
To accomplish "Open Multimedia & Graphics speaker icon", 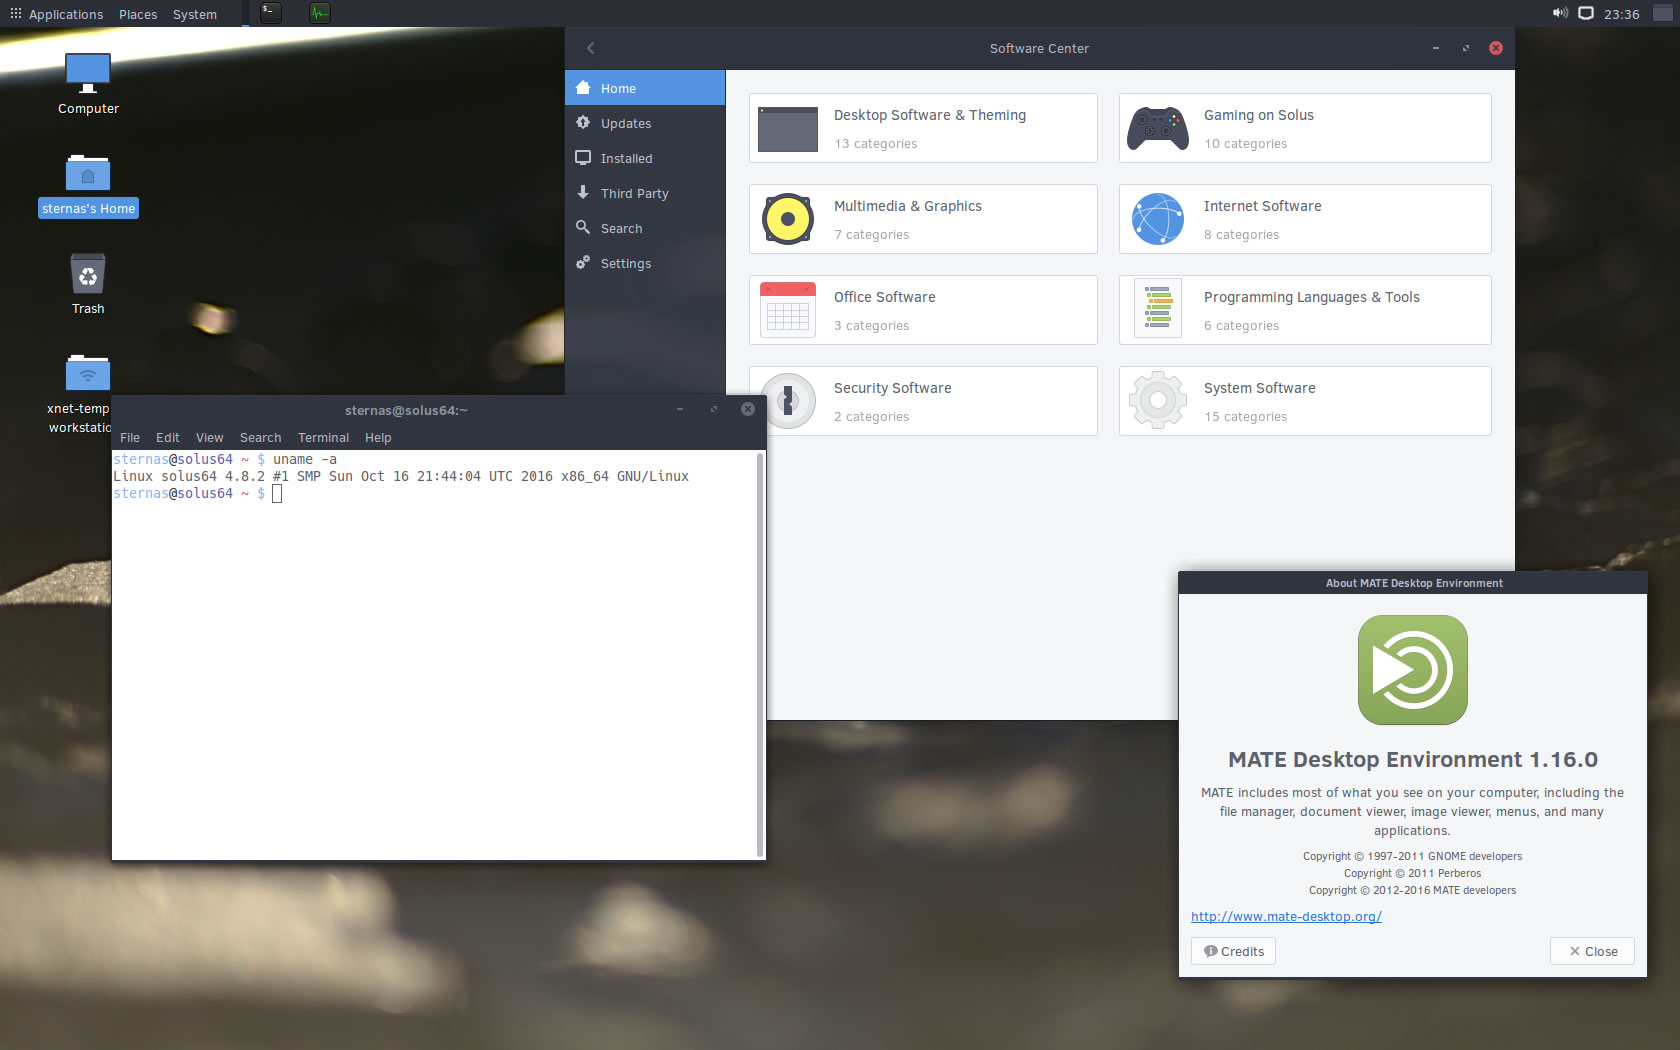I will click(788, 219).
